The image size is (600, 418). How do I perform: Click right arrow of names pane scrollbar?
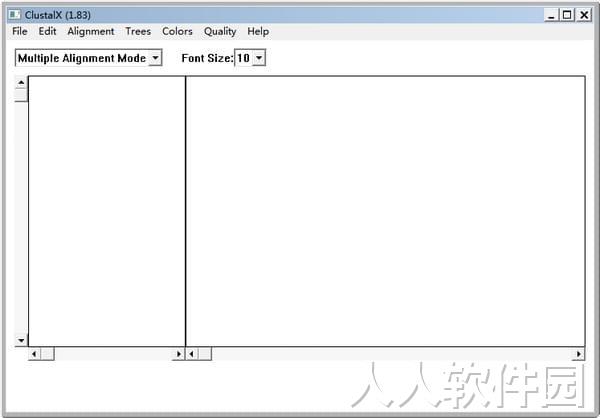(x=178, y=354)
